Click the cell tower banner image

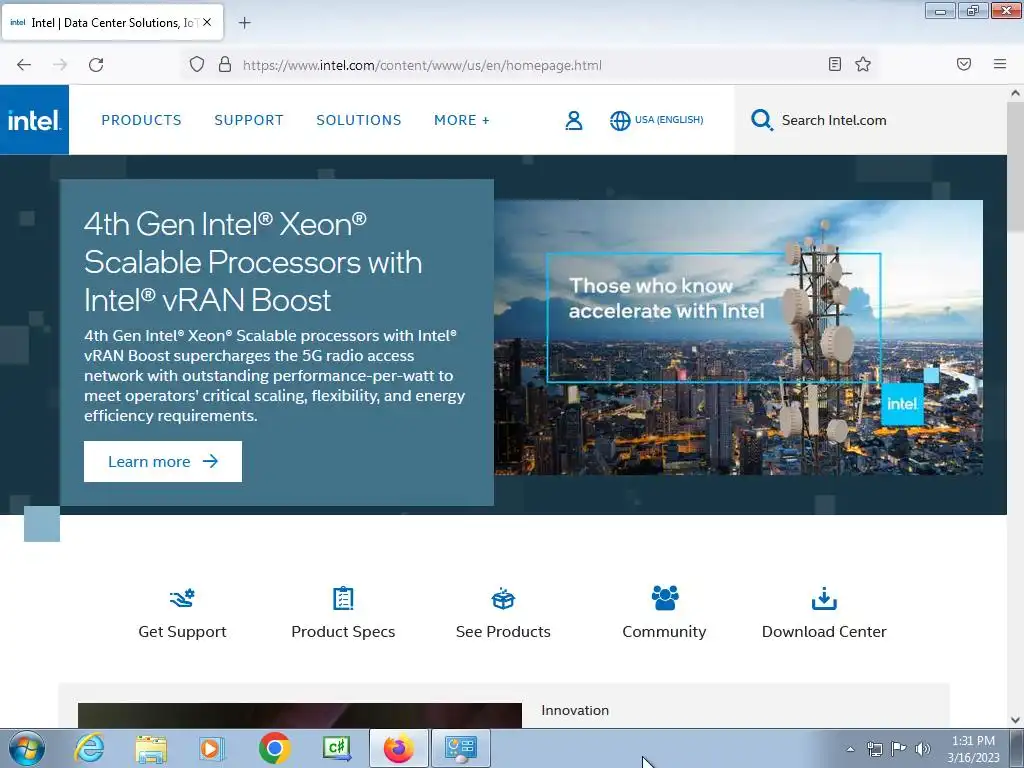[738, 337]
